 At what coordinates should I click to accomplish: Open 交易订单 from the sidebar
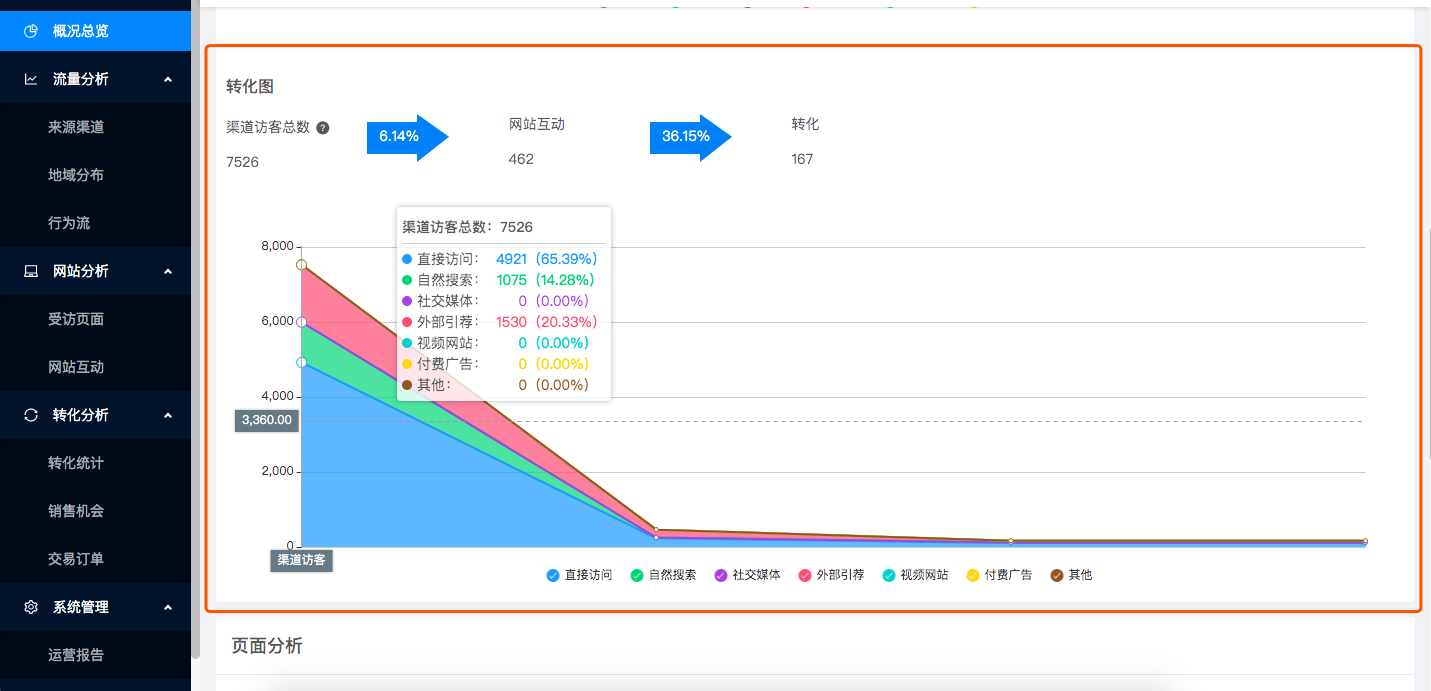pos(76,559)
